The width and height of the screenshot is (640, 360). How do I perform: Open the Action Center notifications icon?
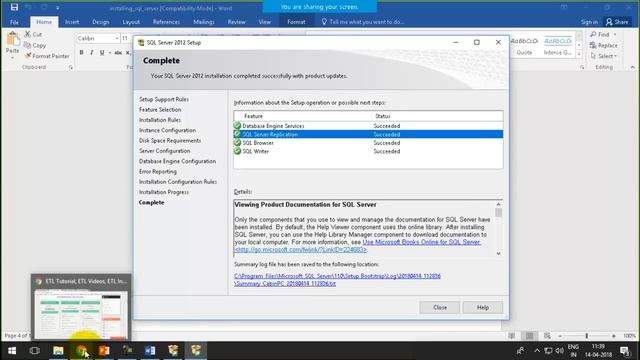click(x=624, y=351)
